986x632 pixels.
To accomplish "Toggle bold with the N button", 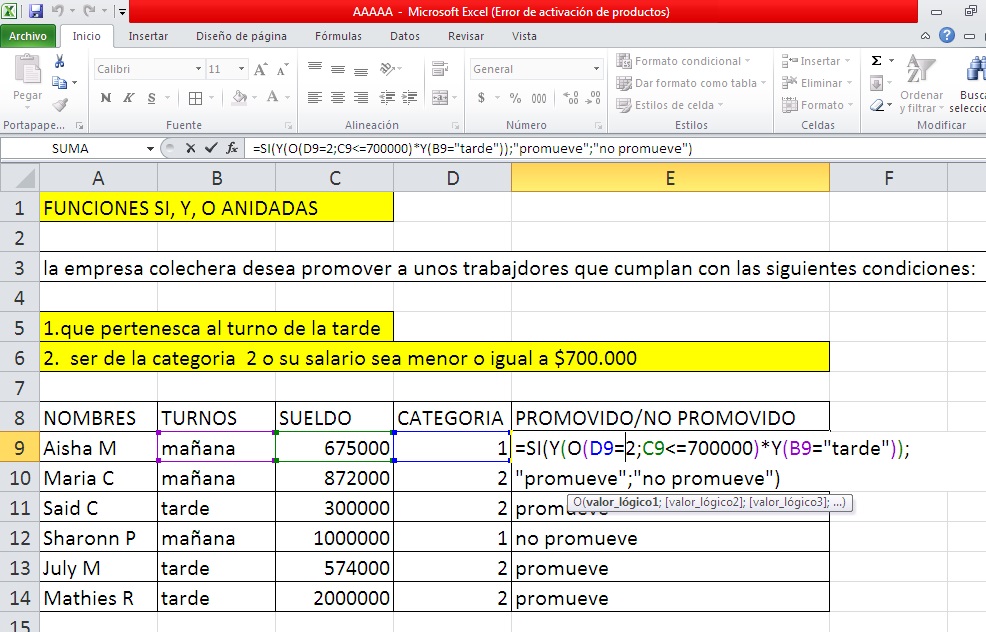I will pyautogui.click(x=105, y=97).
